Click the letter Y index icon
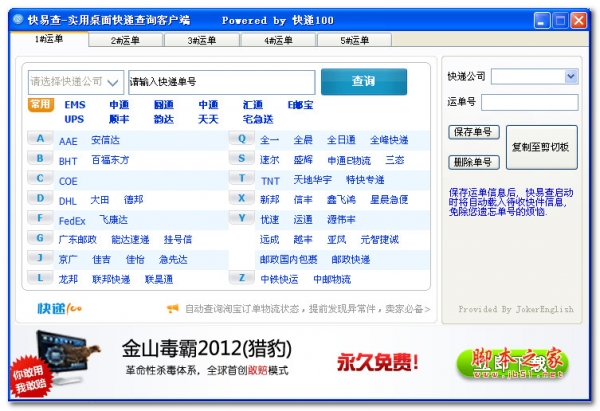Viewport: 600px width, 411px height. (x=242, y=218)
